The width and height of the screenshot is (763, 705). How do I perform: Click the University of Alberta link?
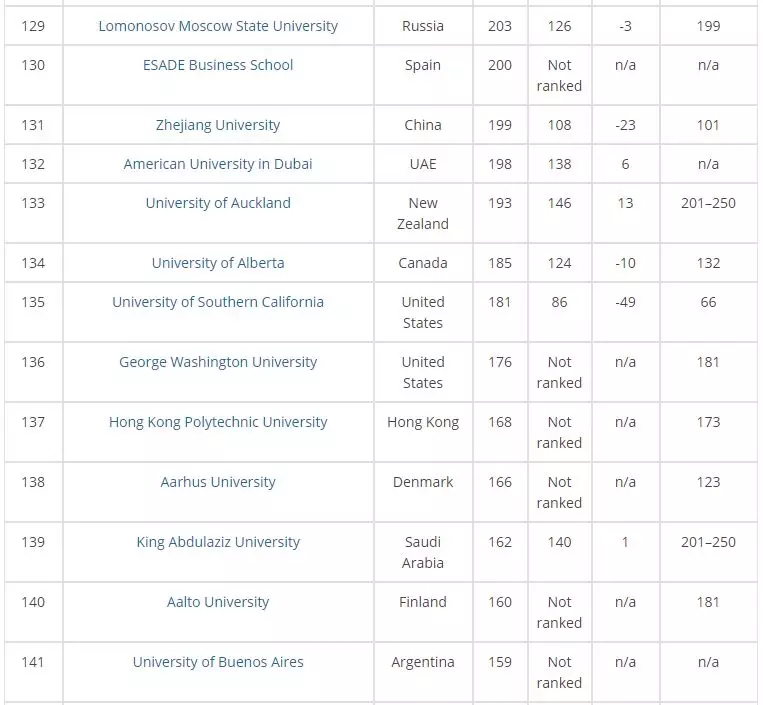coord(218,263)
